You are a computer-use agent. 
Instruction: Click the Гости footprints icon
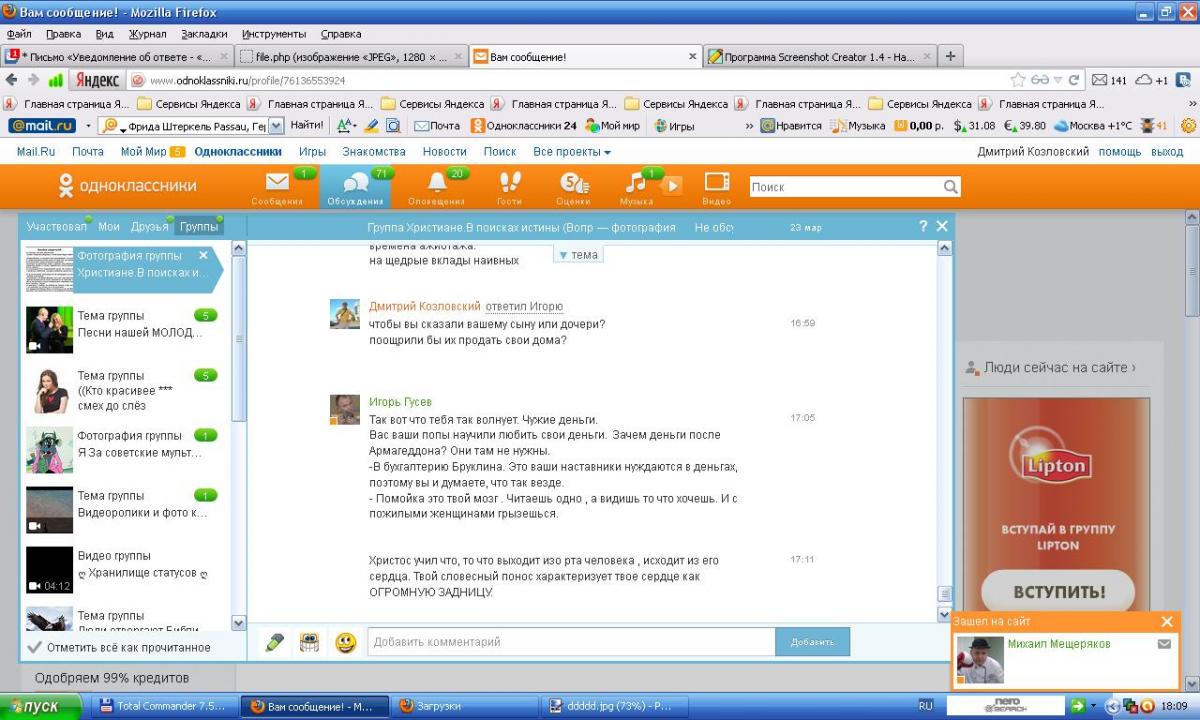509,184
